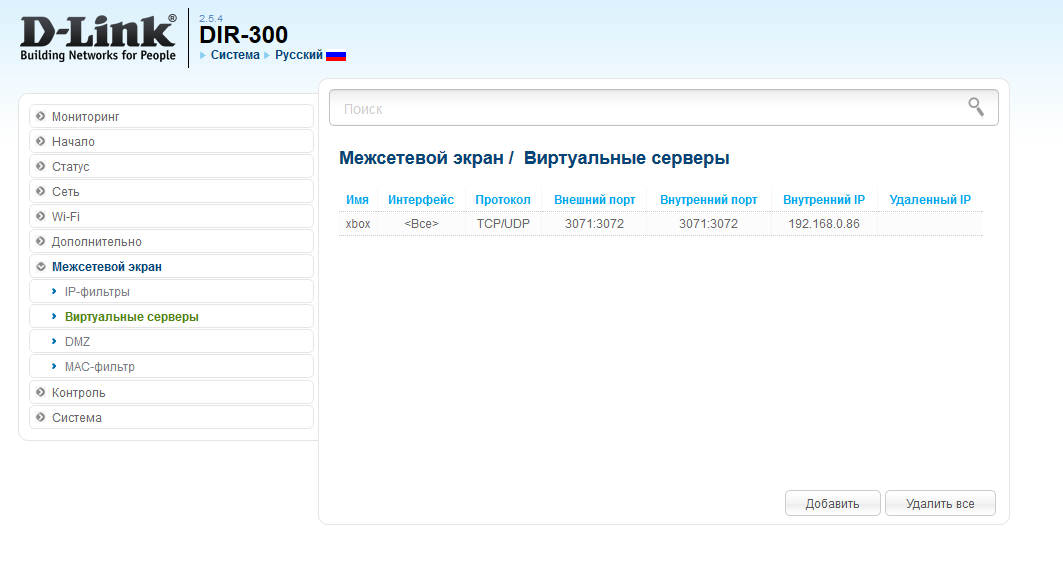Image resolution: width=1063 pixels, height=570 pixels.
Task: Click the Удаленный IP column header
Action: pos(930,200)
